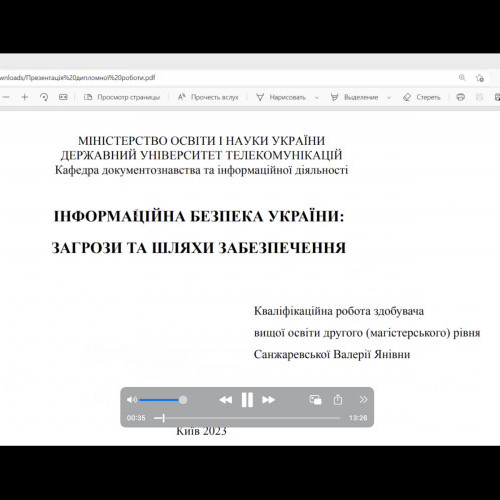Pause the video playback
The width and height of the screenshot is (500, 500).
pos(247,400)
